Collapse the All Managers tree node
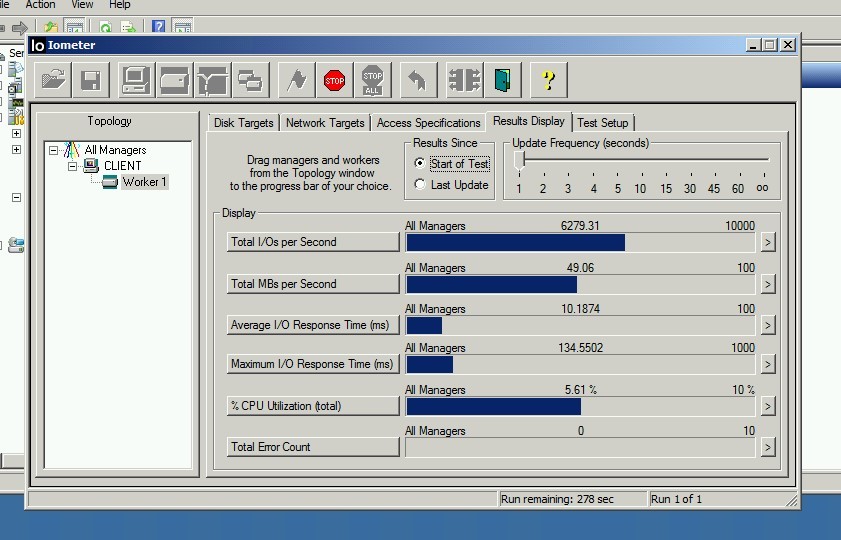This screenshot has height=540, width=841. point(54,150)
